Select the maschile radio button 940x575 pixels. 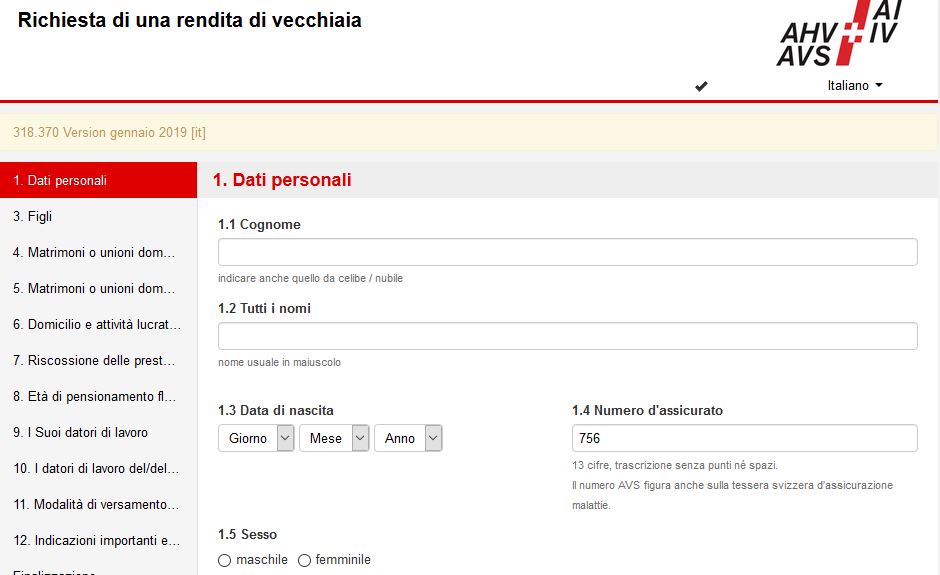pos(225,560)
